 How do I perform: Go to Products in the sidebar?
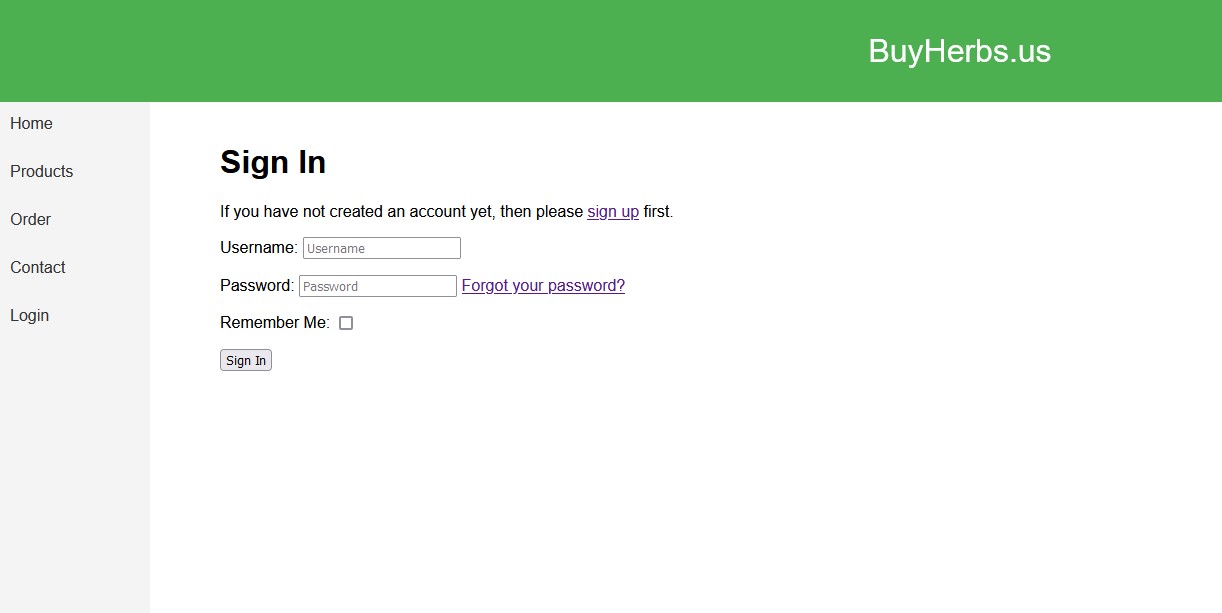[41, 172]
